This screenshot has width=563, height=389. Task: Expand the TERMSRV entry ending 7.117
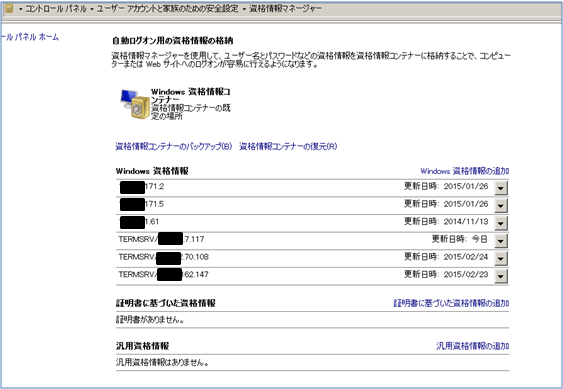pyautogui.click(x=501, y=240)
